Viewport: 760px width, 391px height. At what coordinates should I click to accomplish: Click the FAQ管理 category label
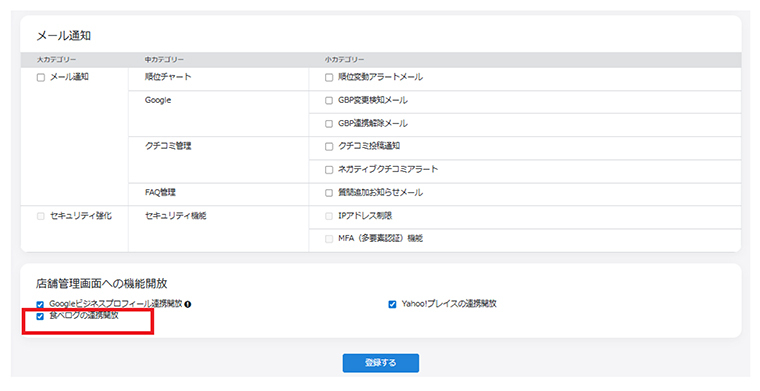160,192
